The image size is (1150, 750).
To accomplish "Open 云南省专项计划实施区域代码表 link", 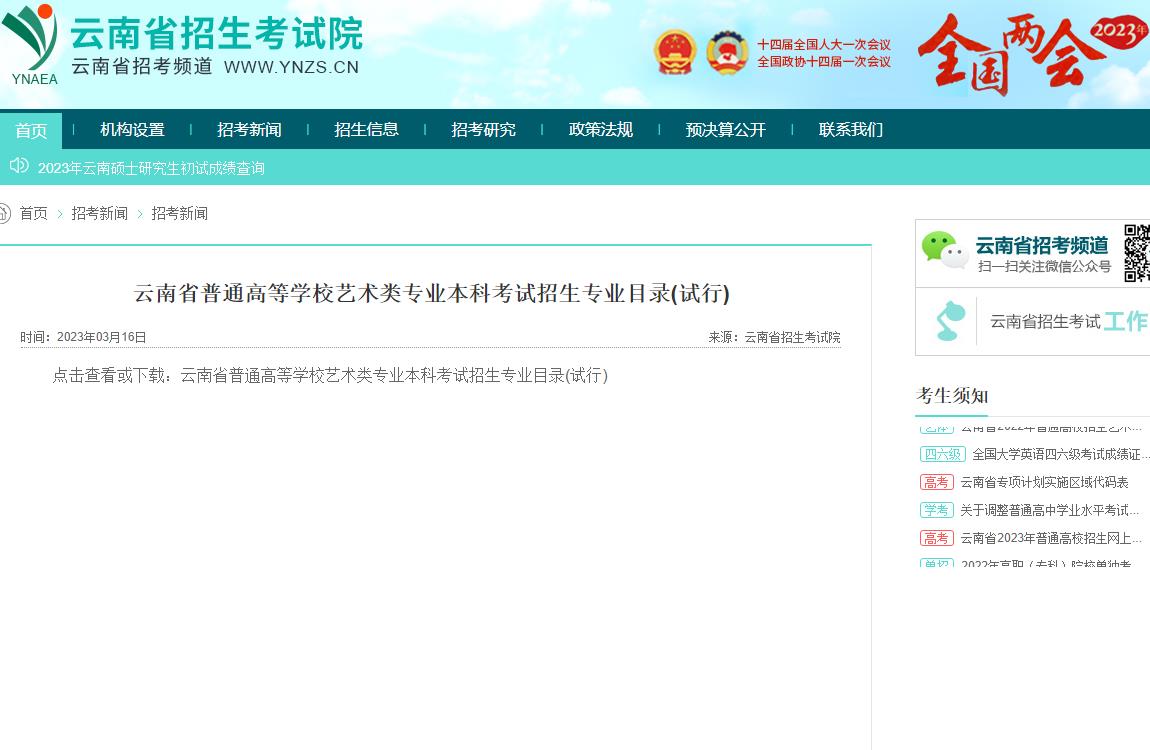I will coord(1044,482).
